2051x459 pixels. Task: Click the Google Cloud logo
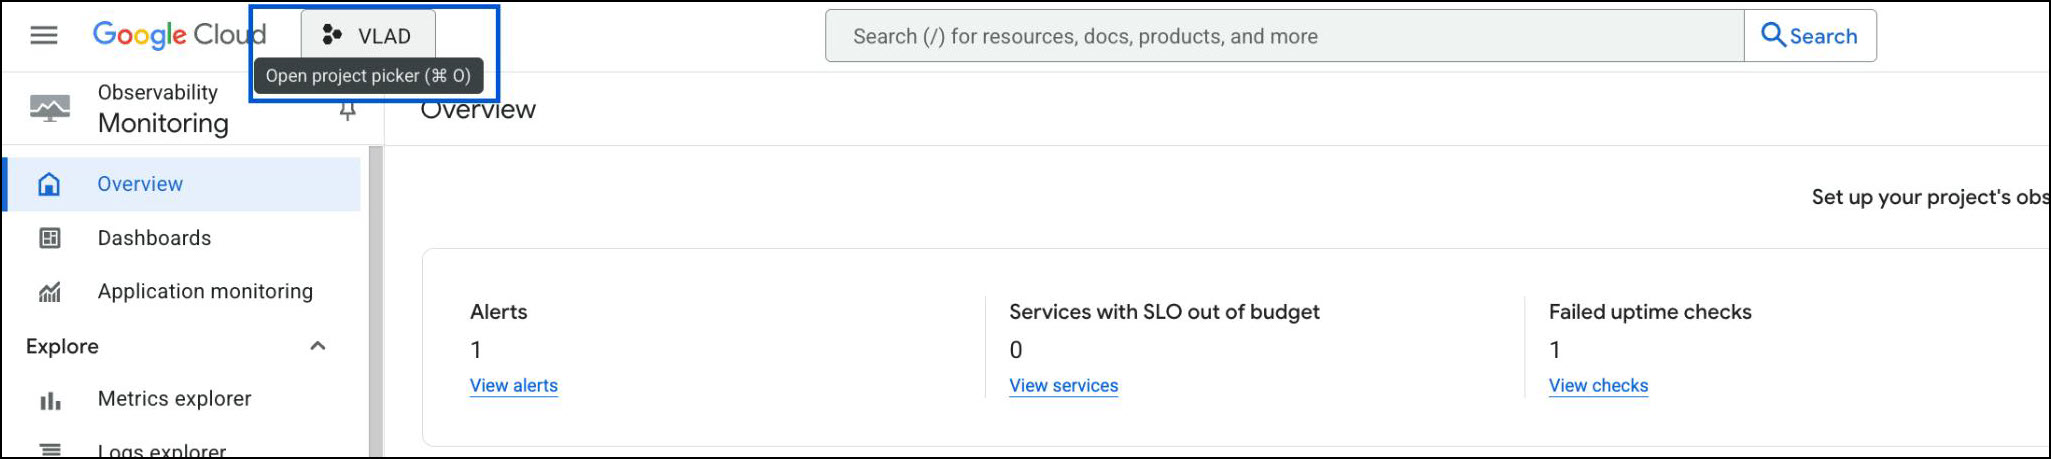pos(179,35)
